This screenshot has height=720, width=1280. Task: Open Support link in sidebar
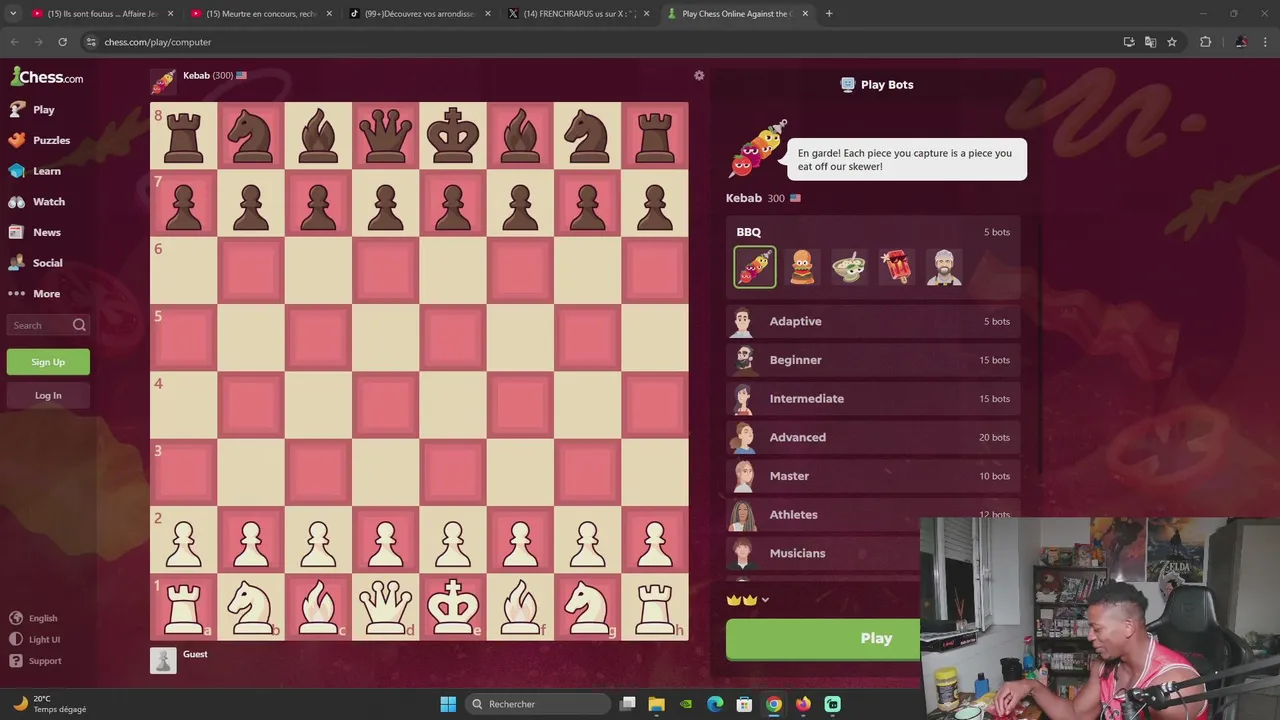click(x=36, y=661)
